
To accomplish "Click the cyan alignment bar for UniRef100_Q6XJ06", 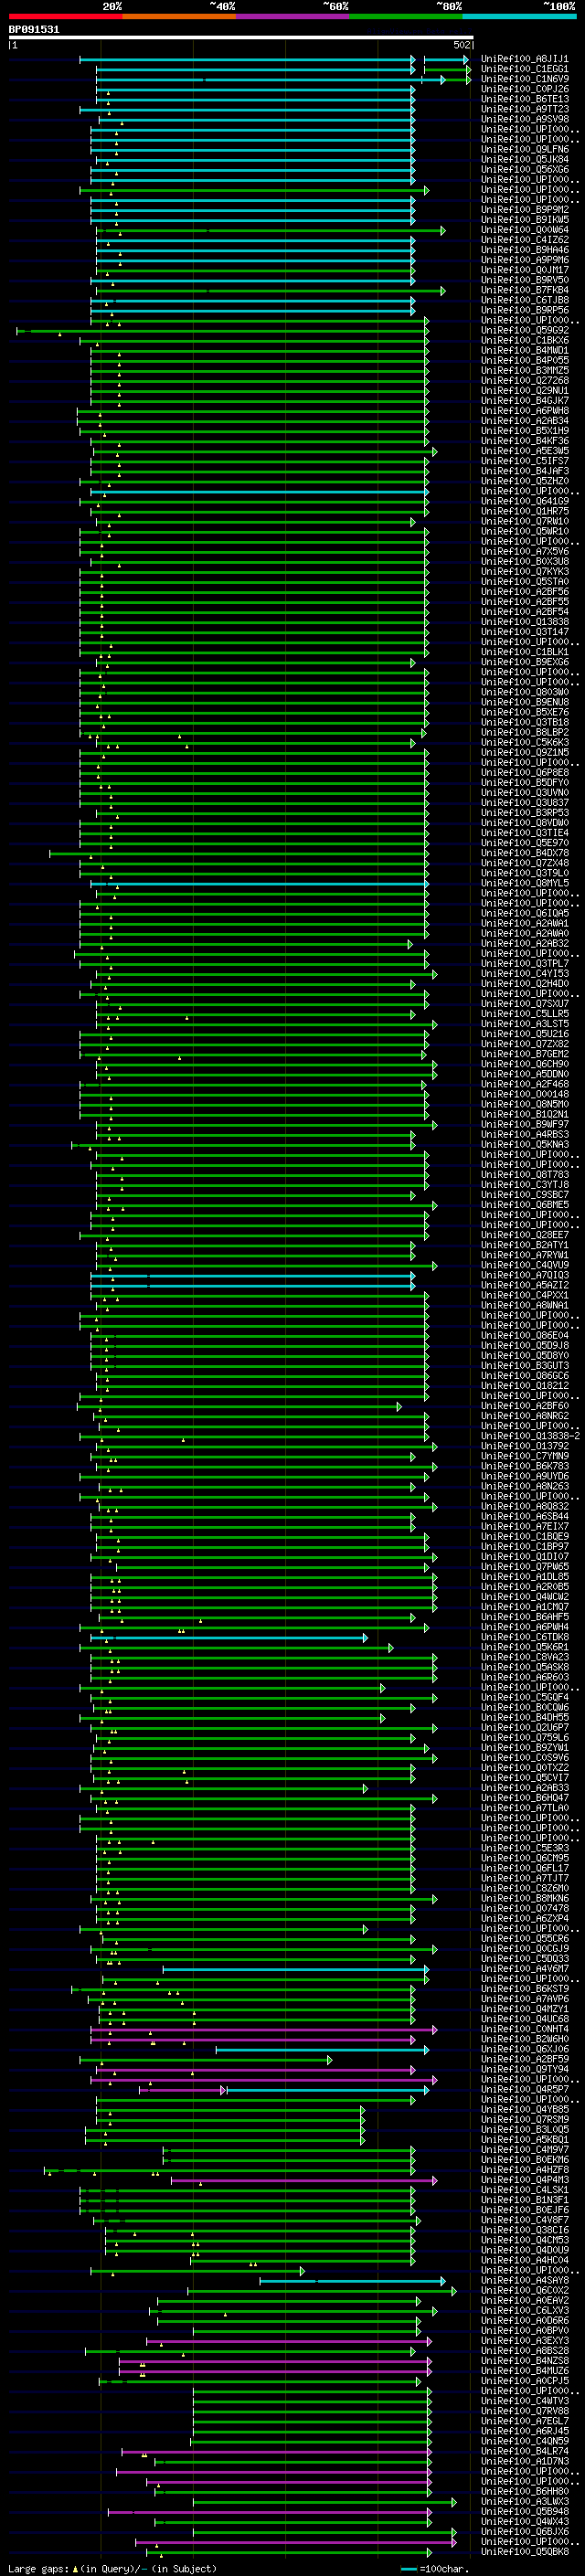I will [322, 2050].
